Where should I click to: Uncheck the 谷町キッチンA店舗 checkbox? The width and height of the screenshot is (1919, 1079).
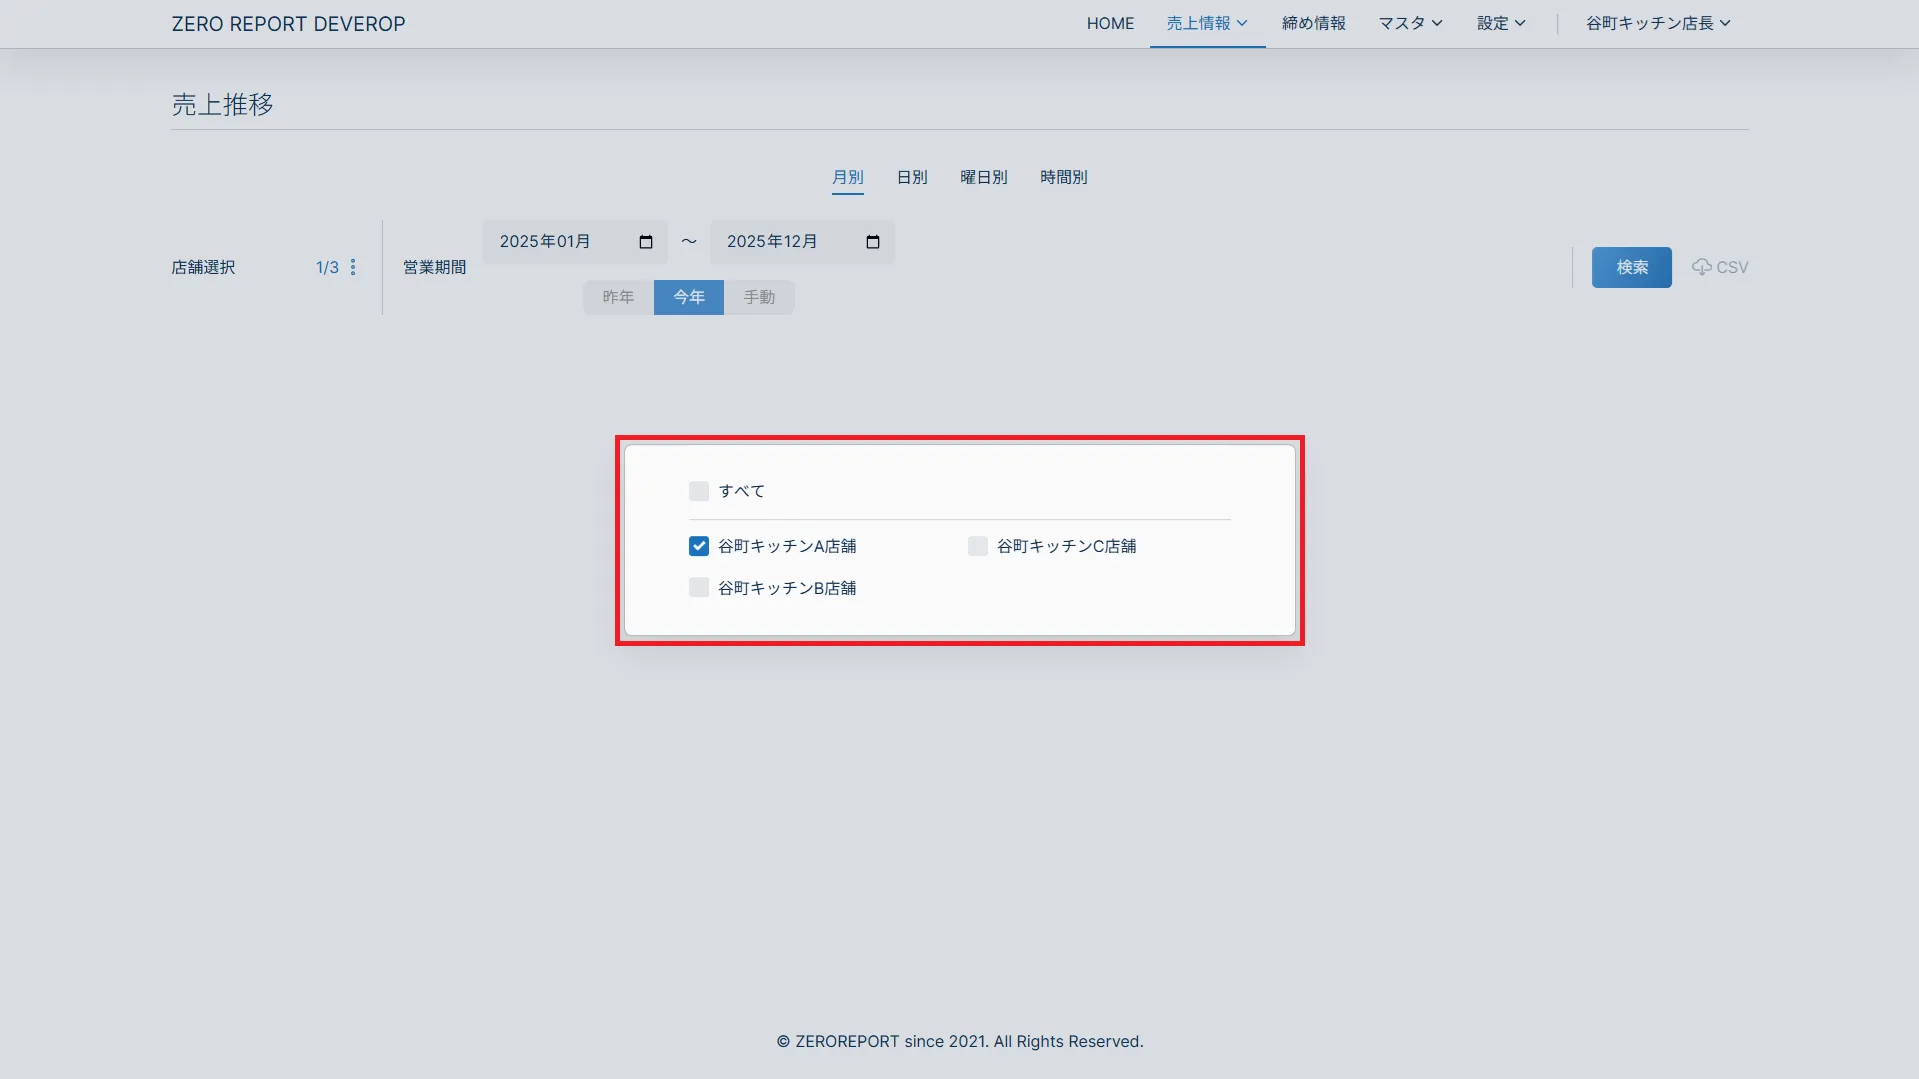click(699, 546)
